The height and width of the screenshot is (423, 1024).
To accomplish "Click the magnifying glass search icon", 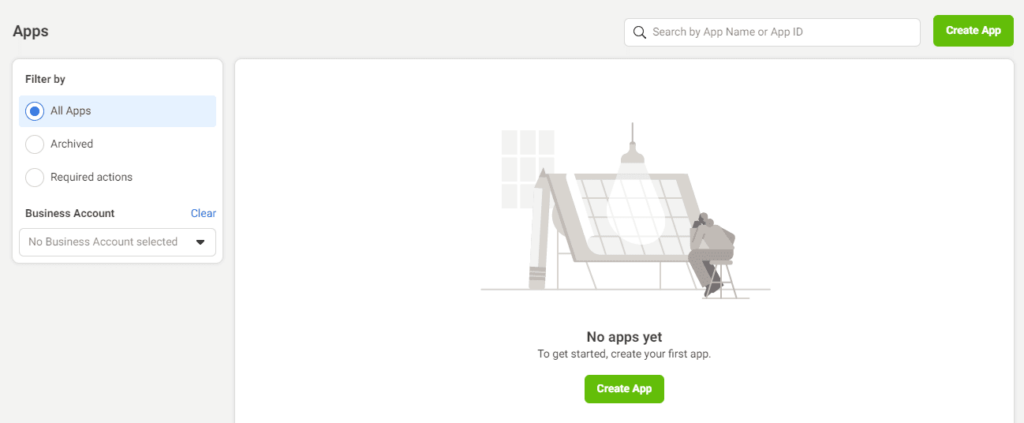I will 640,32.
